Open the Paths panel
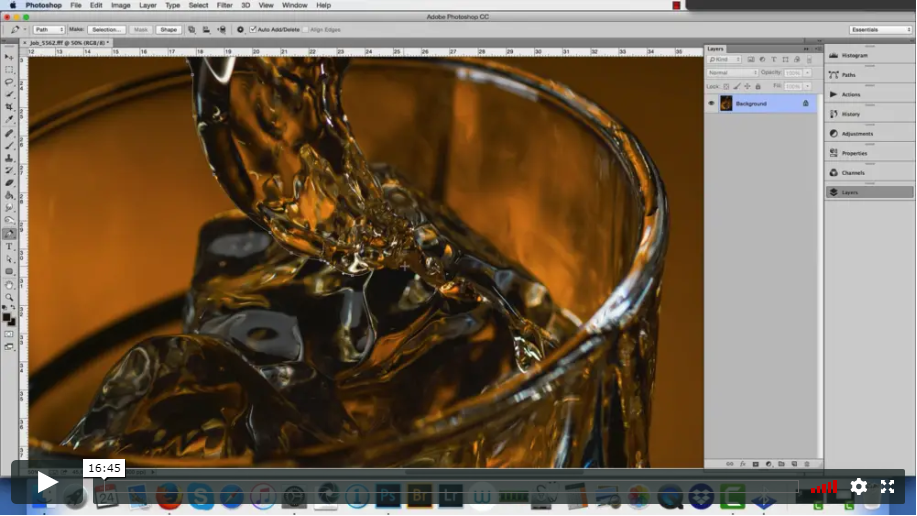The height and width of the screenshot is (516, 917). click(870, 75)
